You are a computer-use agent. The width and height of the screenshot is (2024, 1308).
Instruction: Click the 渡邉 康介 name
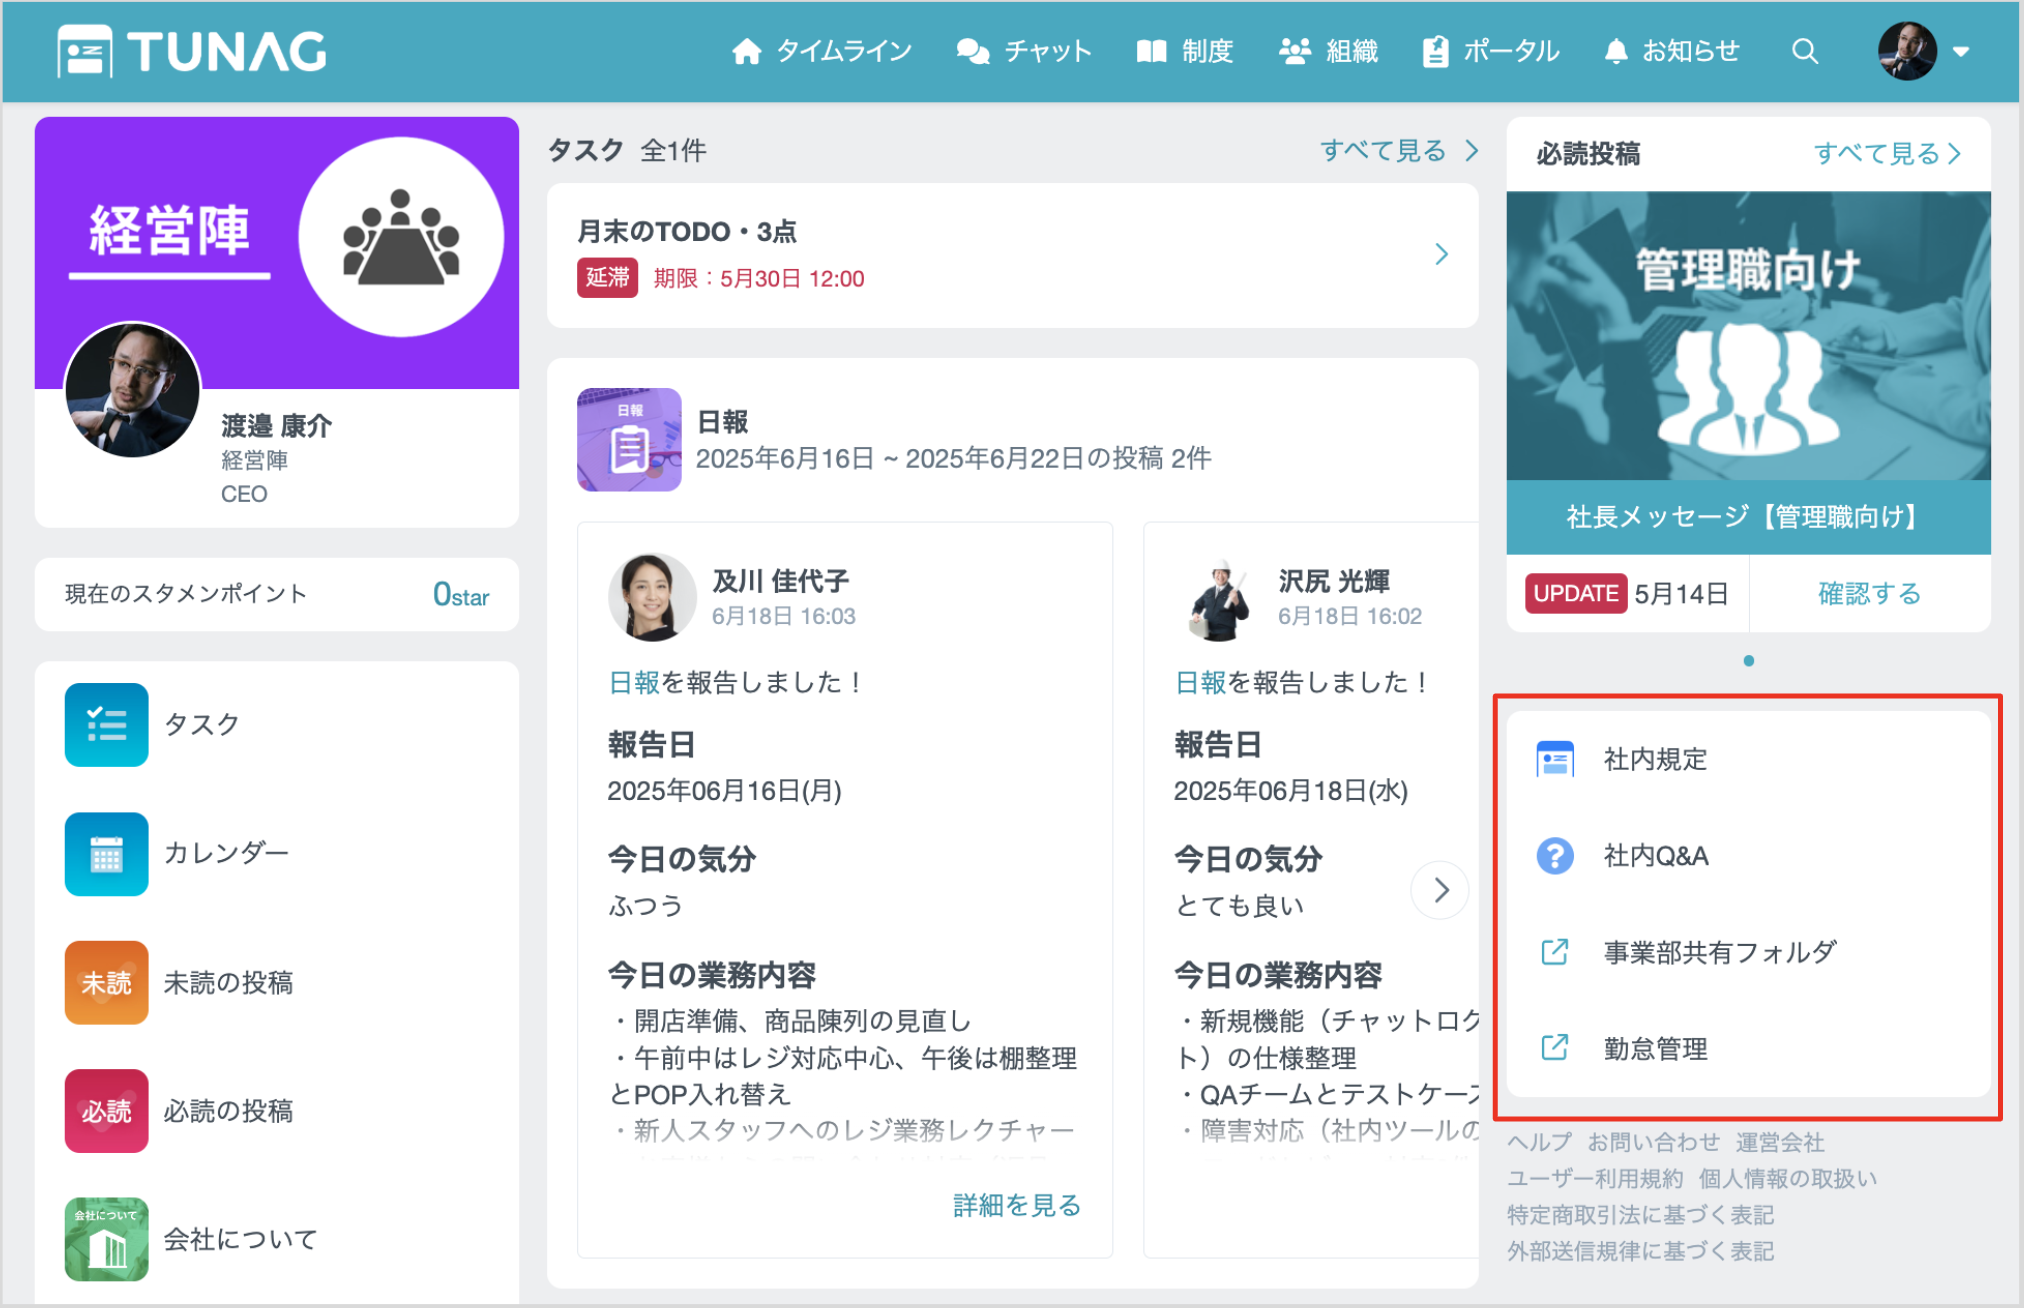[x=276, y=425]
